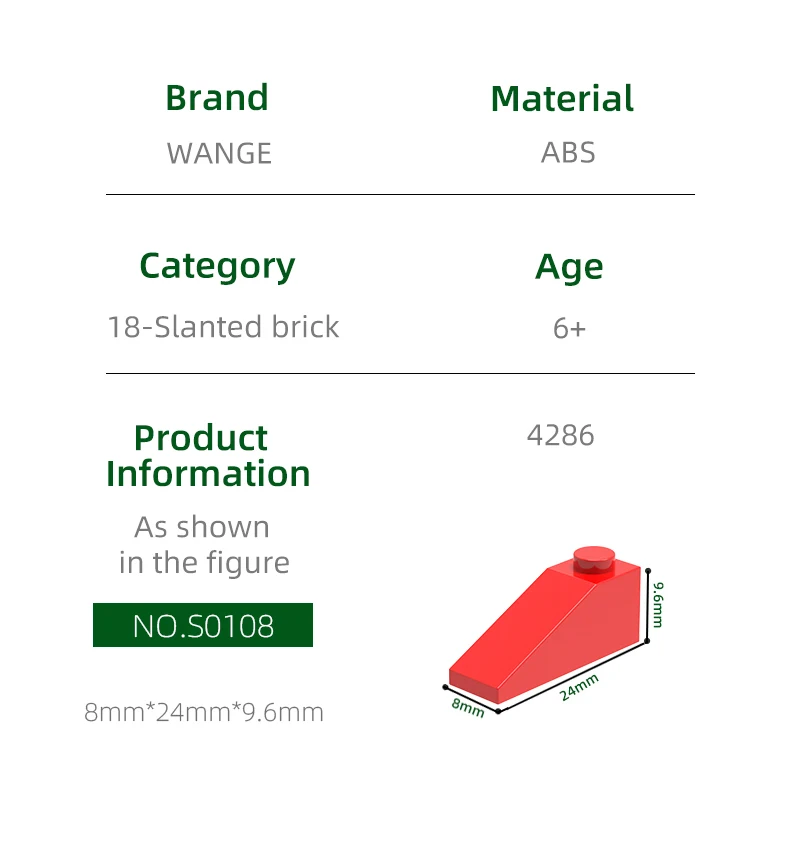Select the green NO.S0108 badge
This screenshot has width=800, height=852.
tap(203, 626)
